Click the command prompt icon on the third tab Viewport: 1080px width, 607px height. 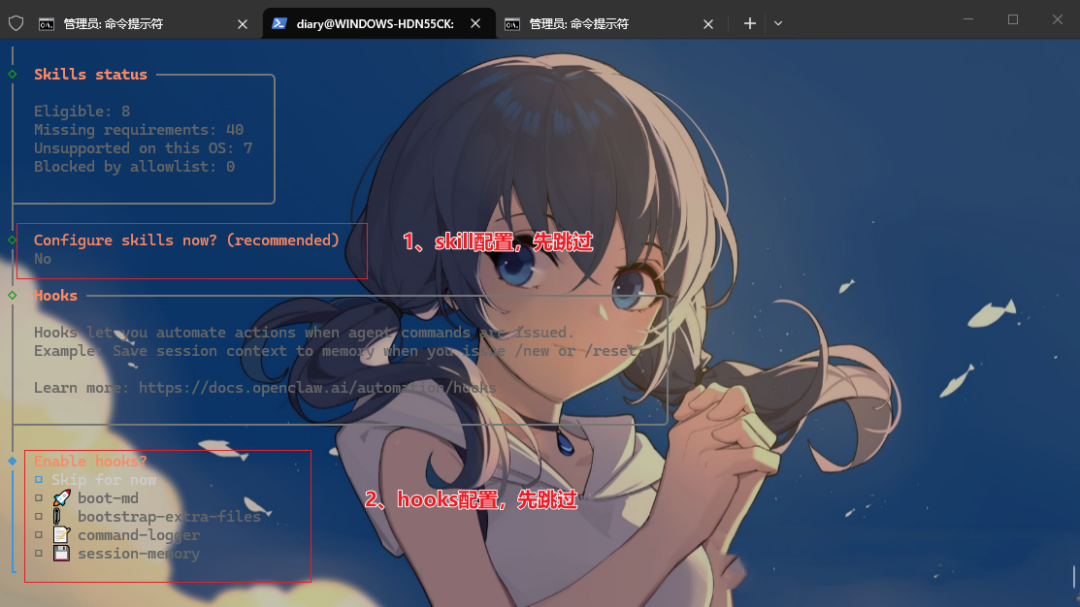(512, 22)
